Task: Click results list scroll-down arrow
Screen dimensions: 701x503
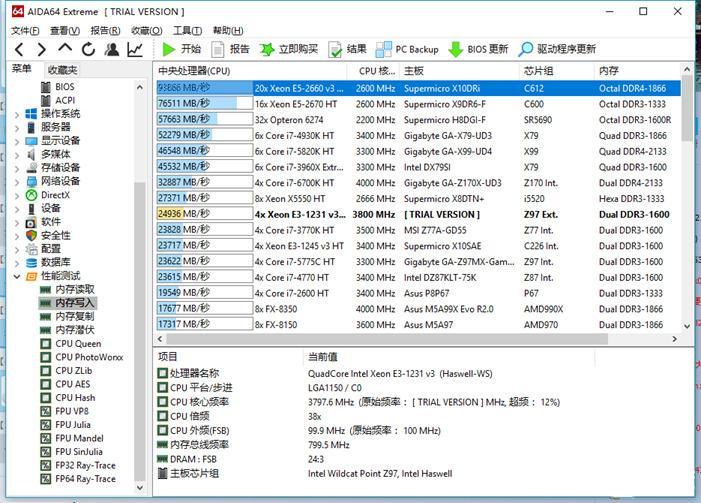Action: point(687,326)
